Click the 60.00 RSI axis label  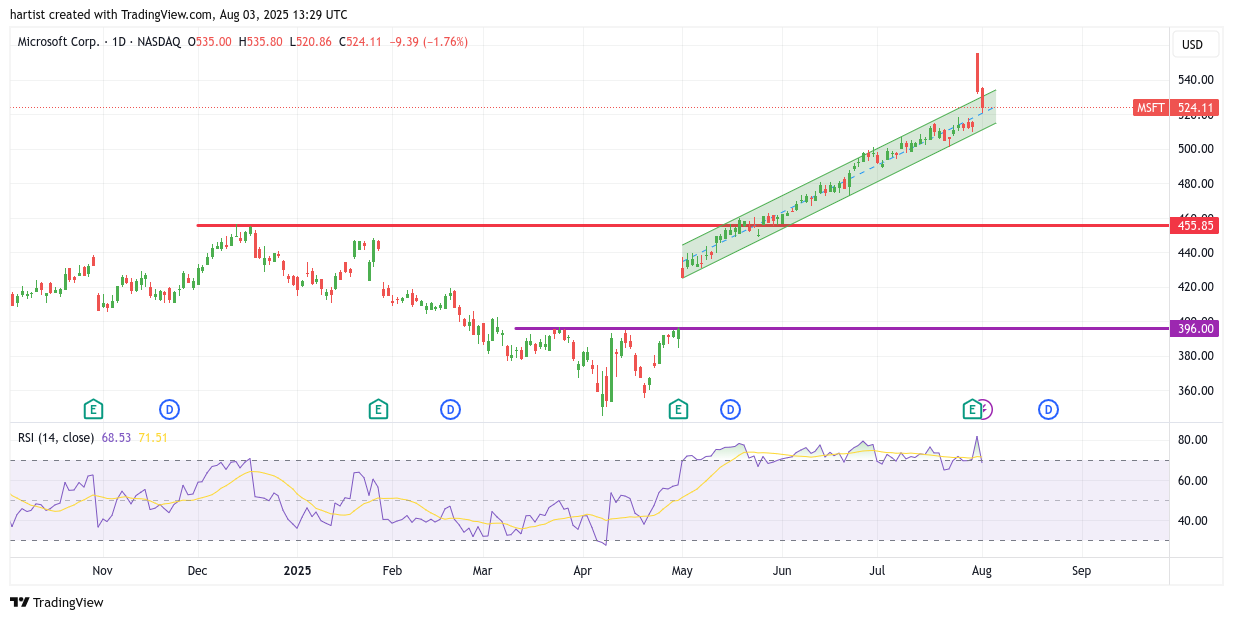tap(1192, 481)
